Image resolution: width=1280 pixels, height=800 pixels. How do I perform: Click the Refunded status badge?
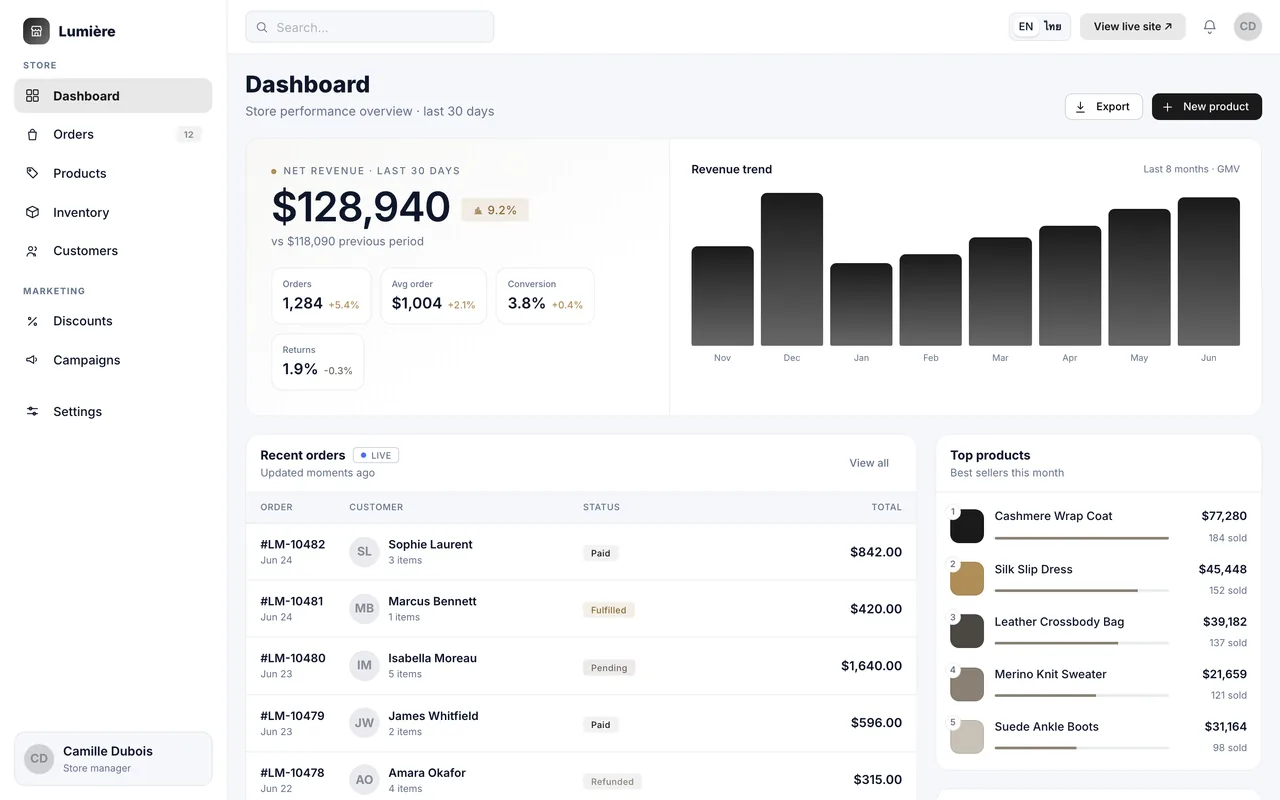tap(612, 781)
